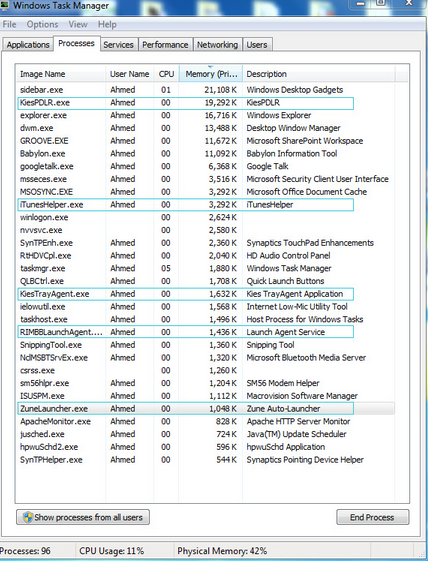Select the KiesPDLR.exe process

point(205,103)
